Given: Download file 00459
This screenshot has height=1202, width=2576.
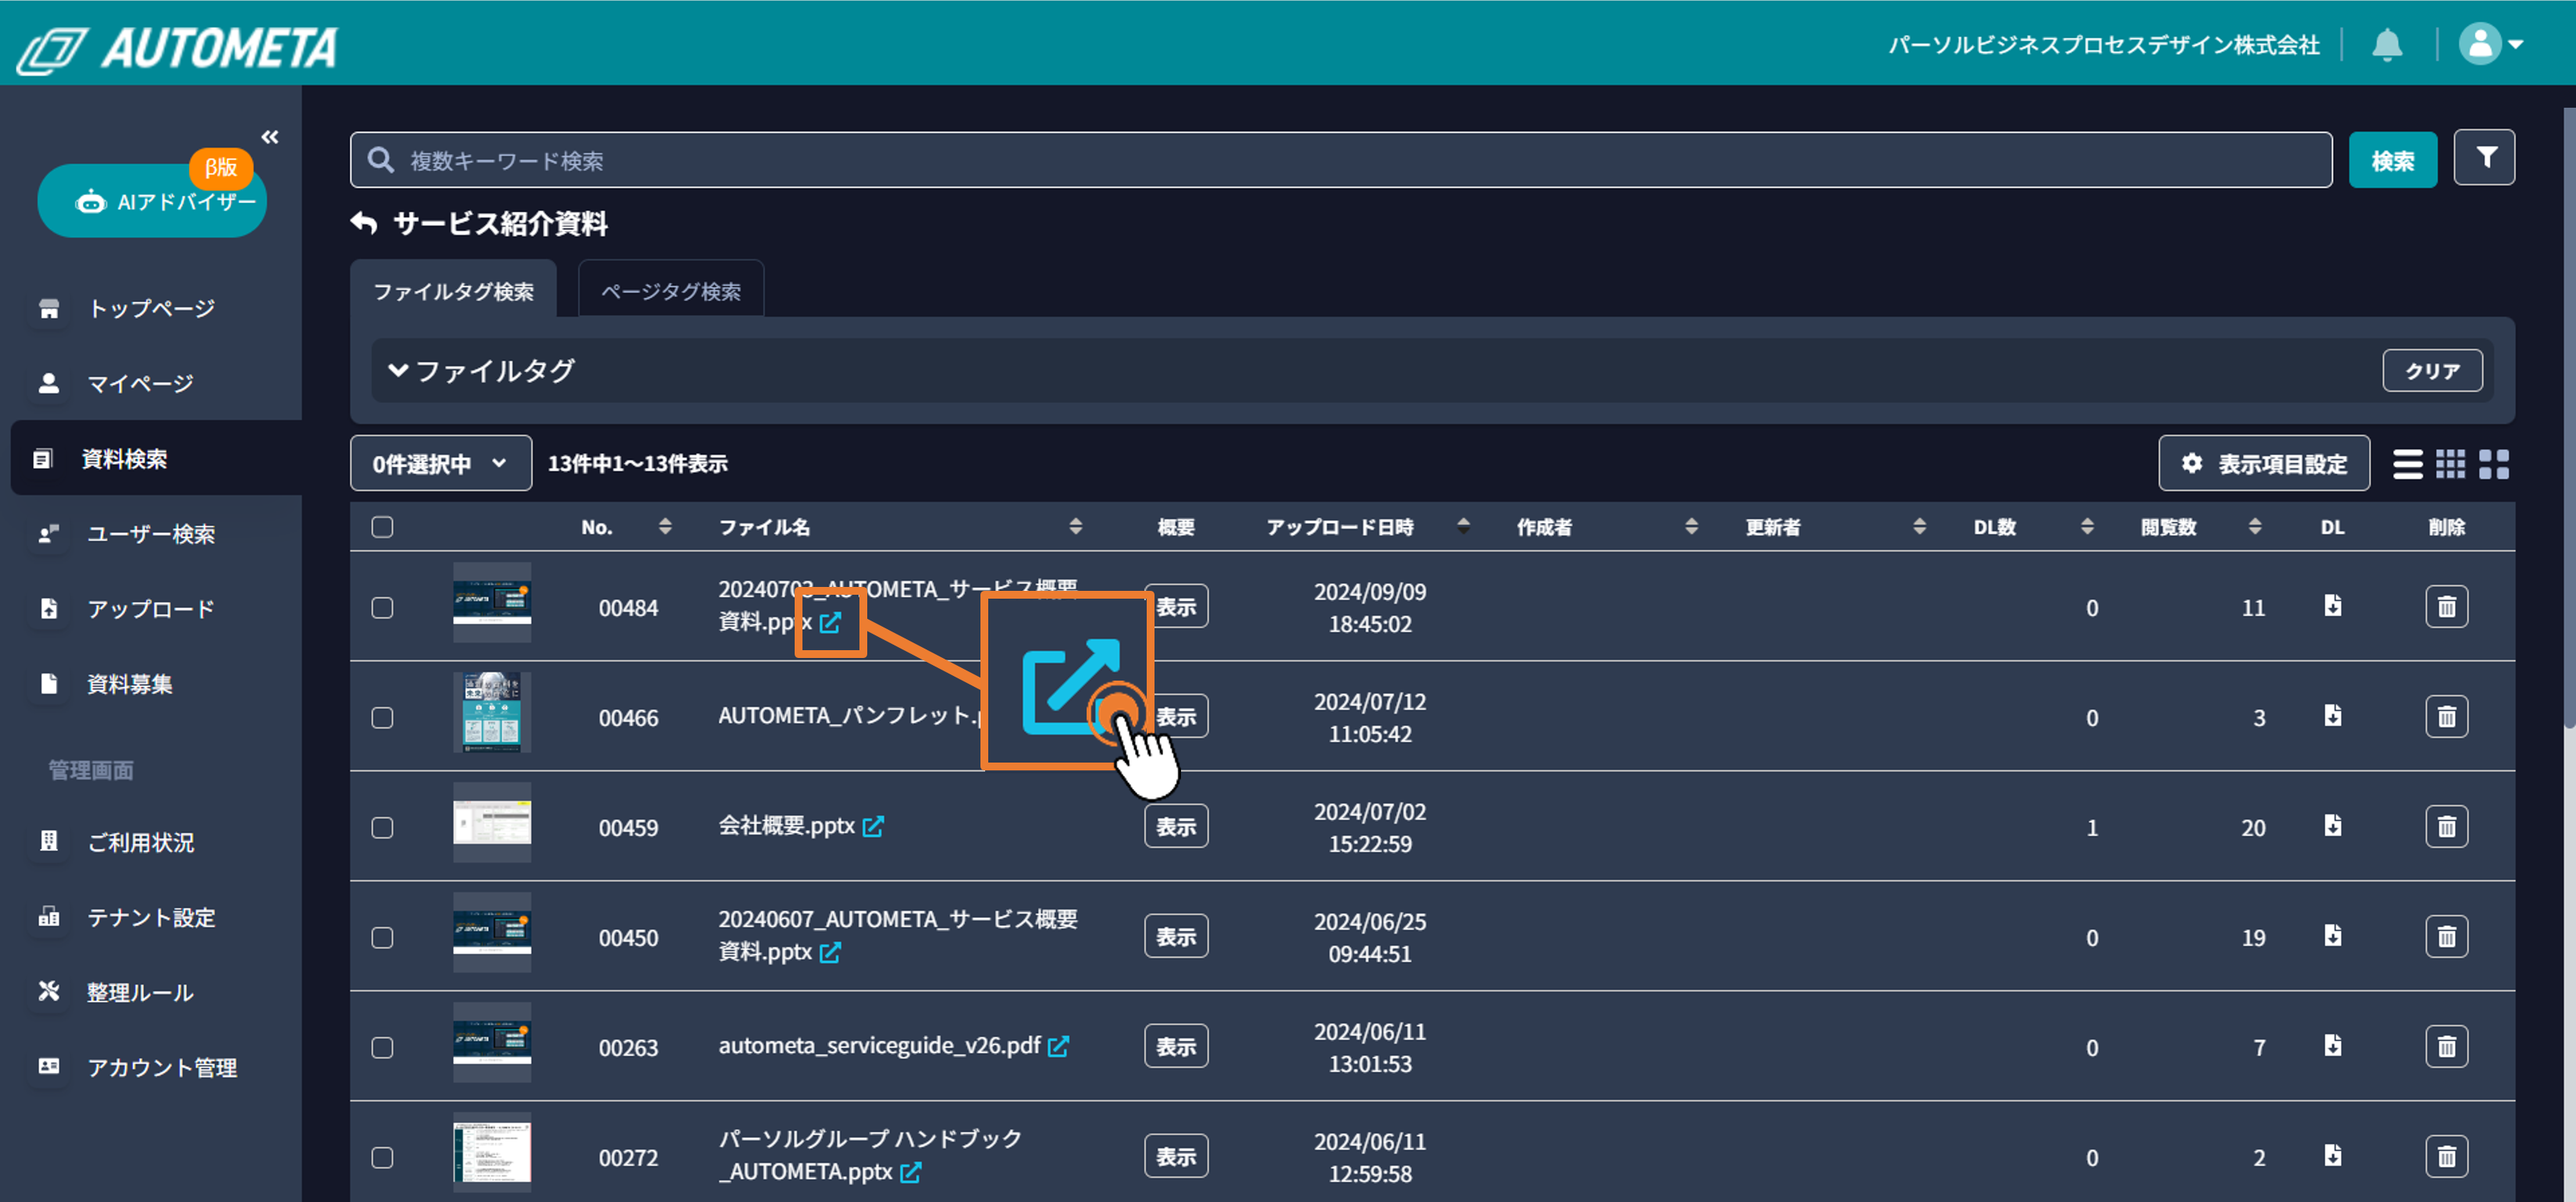Looking at the screenshot, I should (x=2332, y=826).
